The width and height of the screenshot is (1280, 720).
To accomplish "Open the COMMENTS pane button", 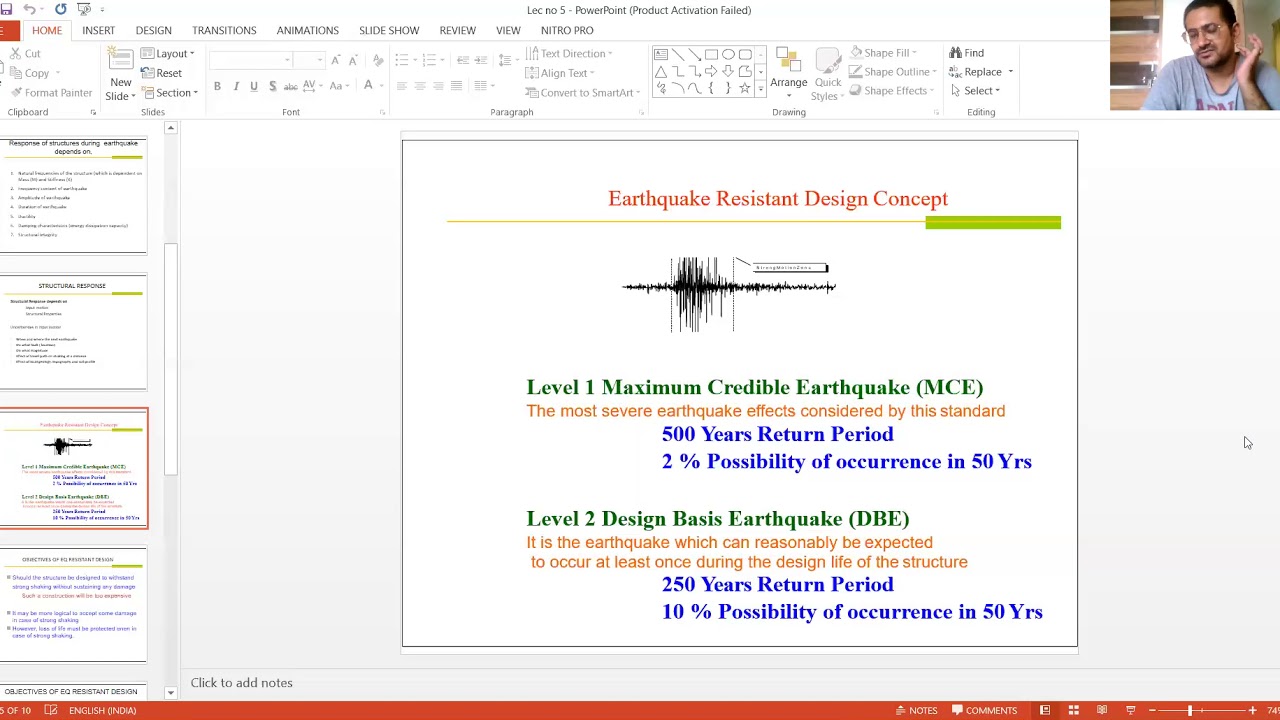I will 985,710.
